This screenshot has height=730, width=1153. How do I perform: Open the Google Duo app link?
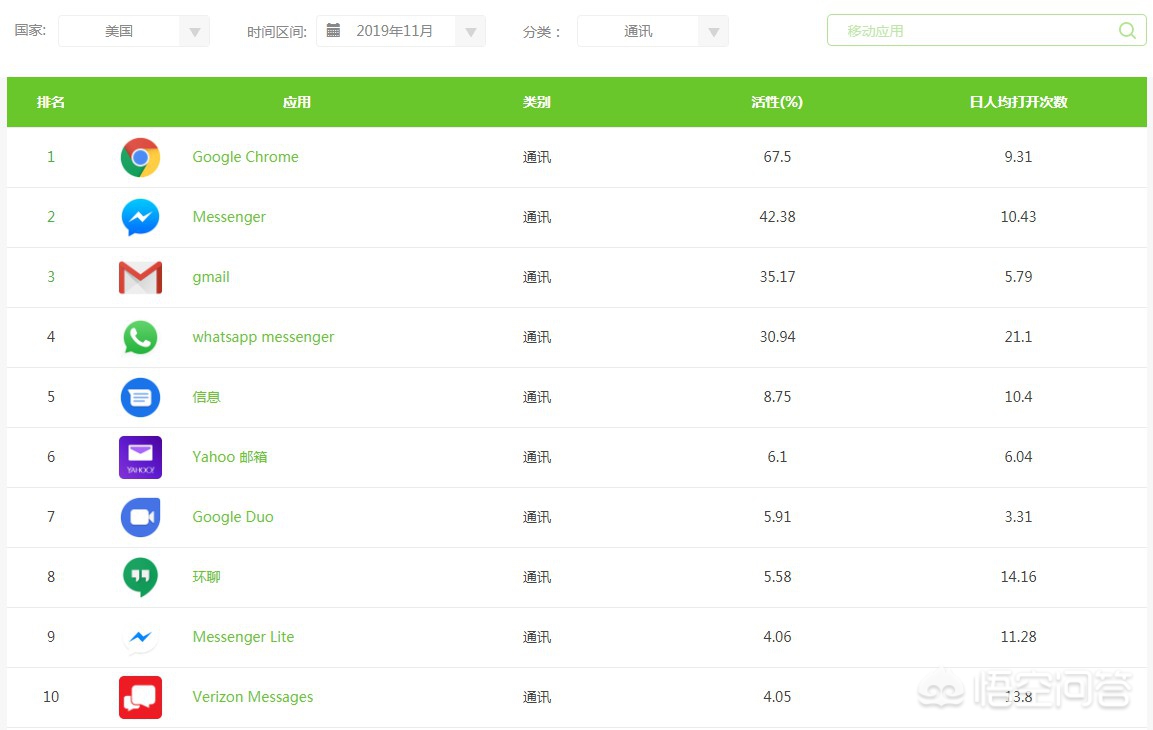coord(233,518)
